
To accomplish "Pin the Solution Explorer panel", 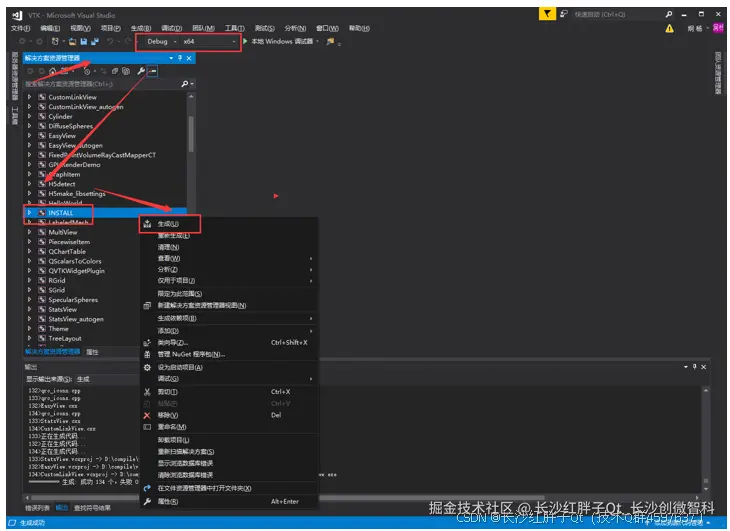I will coord(180,58).
